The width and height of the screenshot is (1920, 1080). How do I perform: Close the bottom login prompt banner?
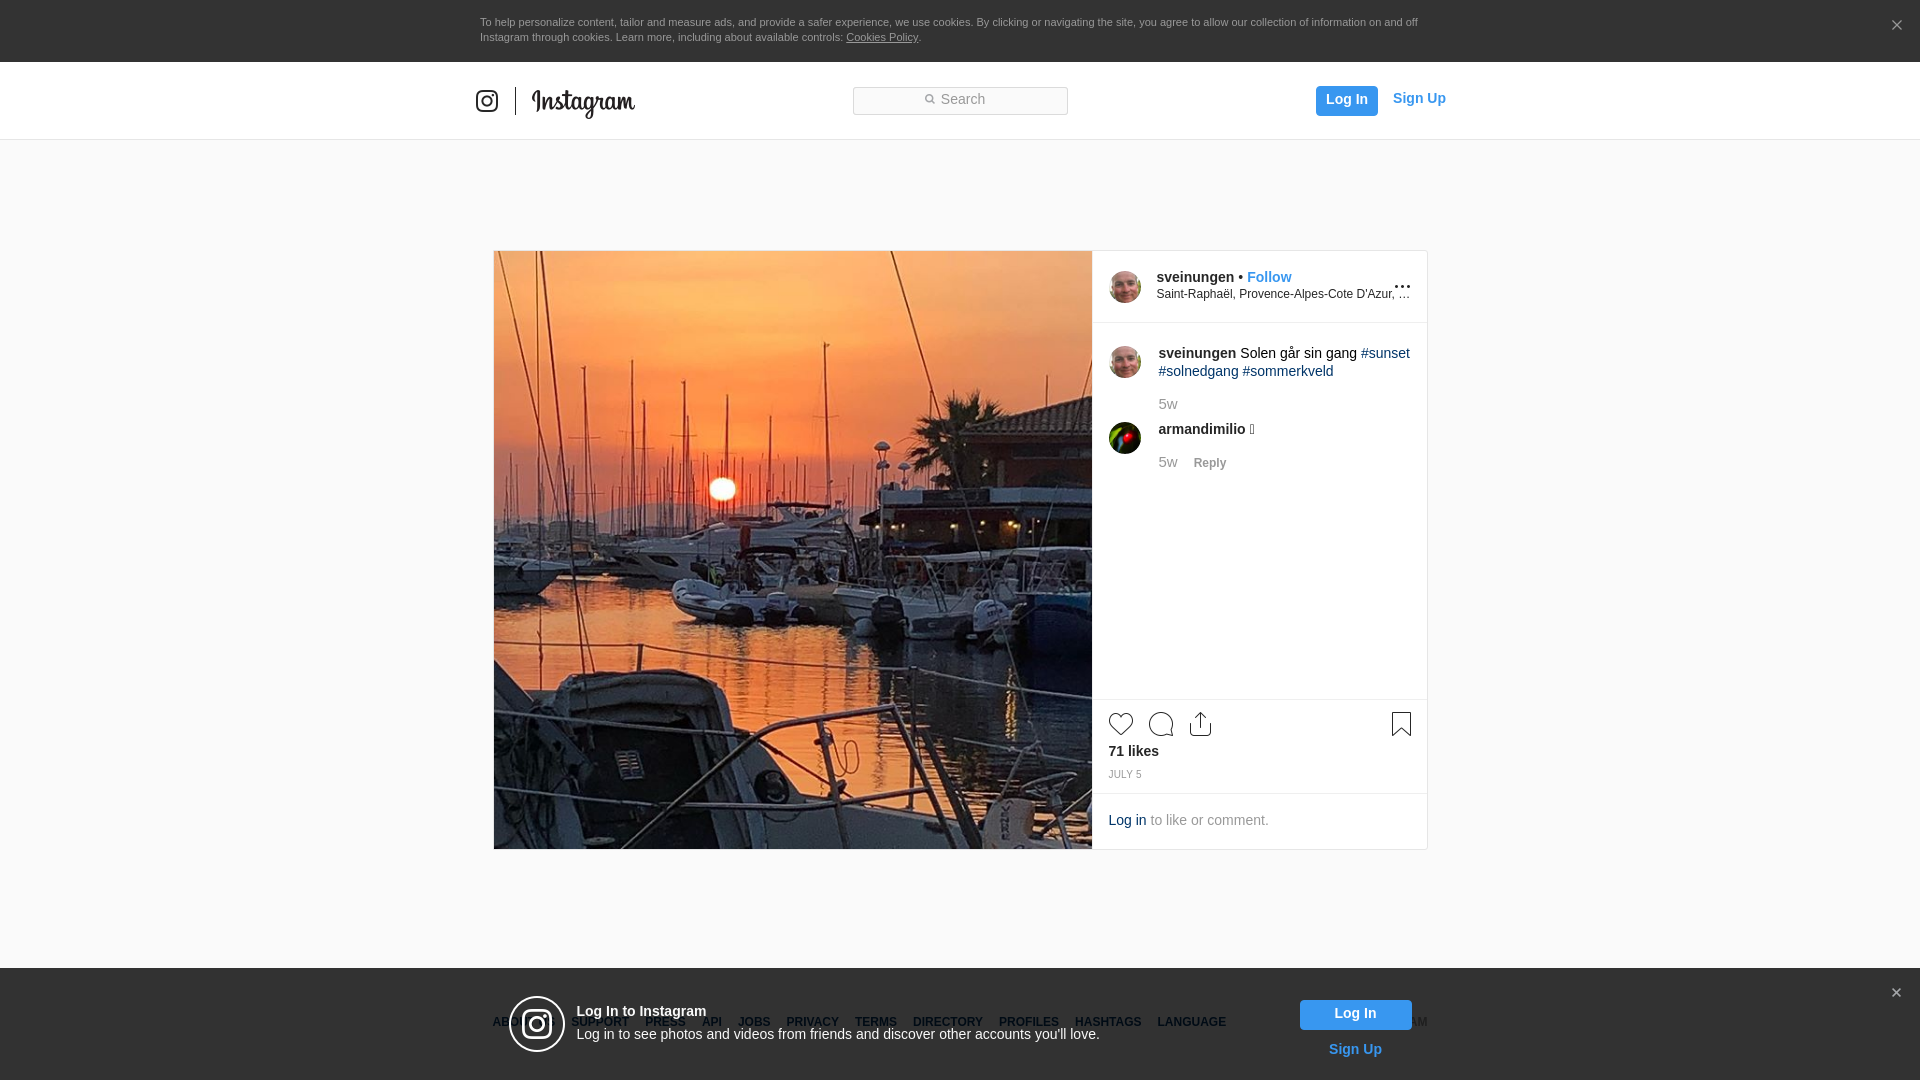click(x=1895, y=993)
